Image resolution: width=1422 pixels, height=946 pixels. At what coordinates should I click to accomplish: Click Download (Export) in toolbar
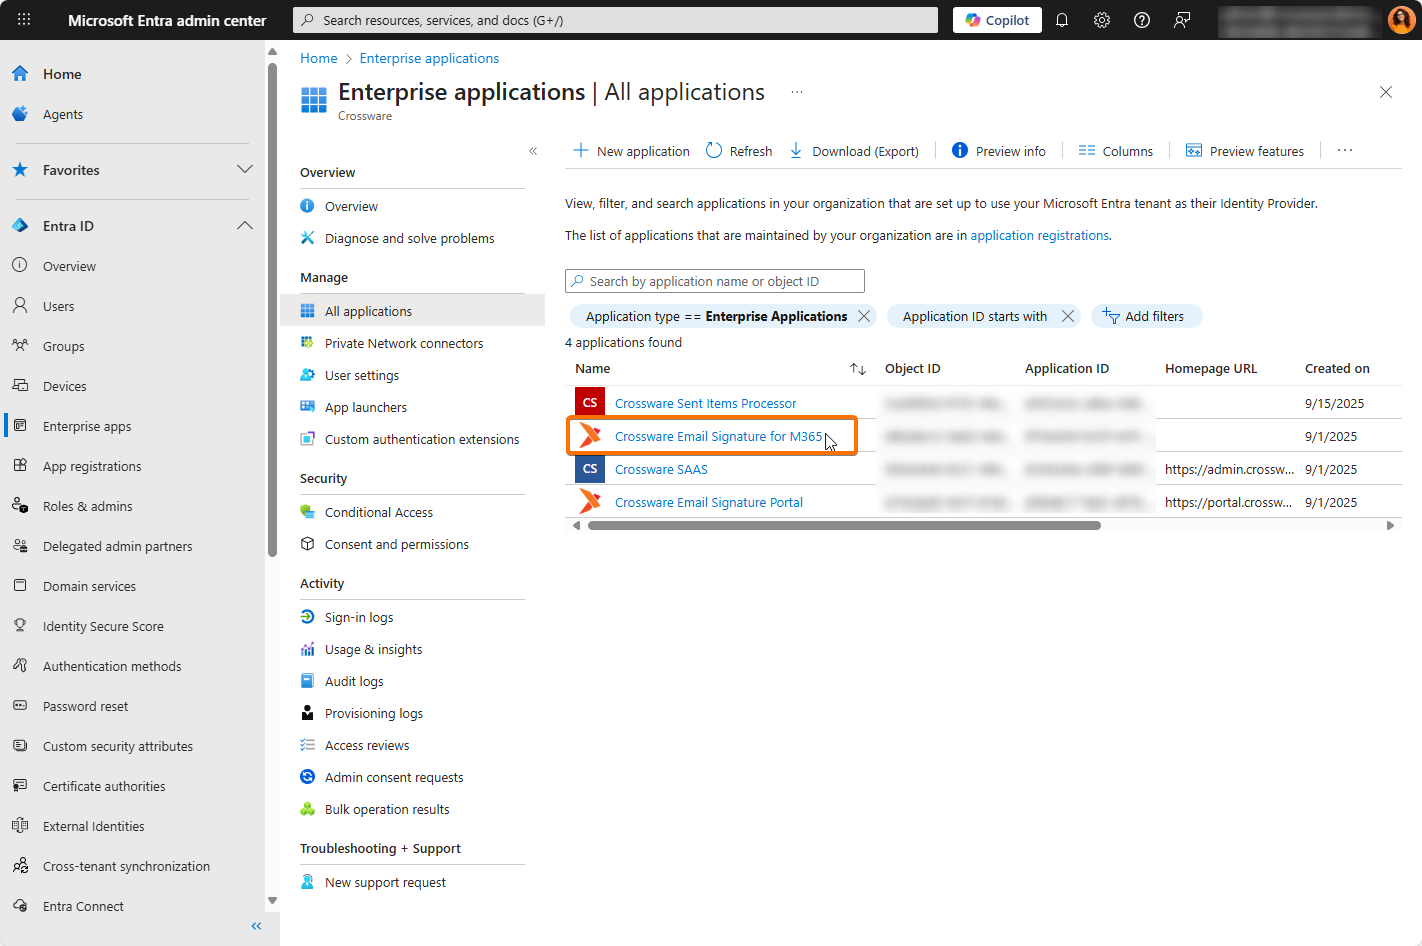855,151
